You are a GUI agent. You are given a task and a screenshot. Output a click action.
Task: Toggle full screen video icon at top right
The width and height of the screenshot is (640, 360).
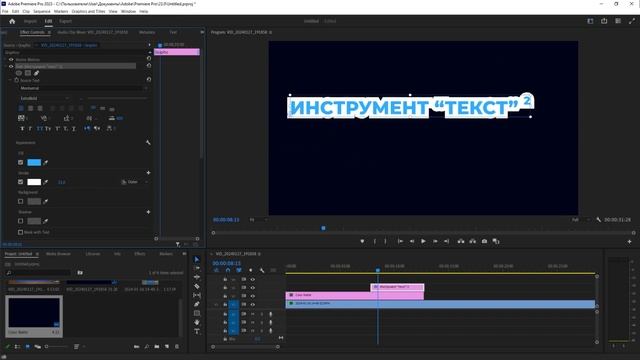click(632, 21)
